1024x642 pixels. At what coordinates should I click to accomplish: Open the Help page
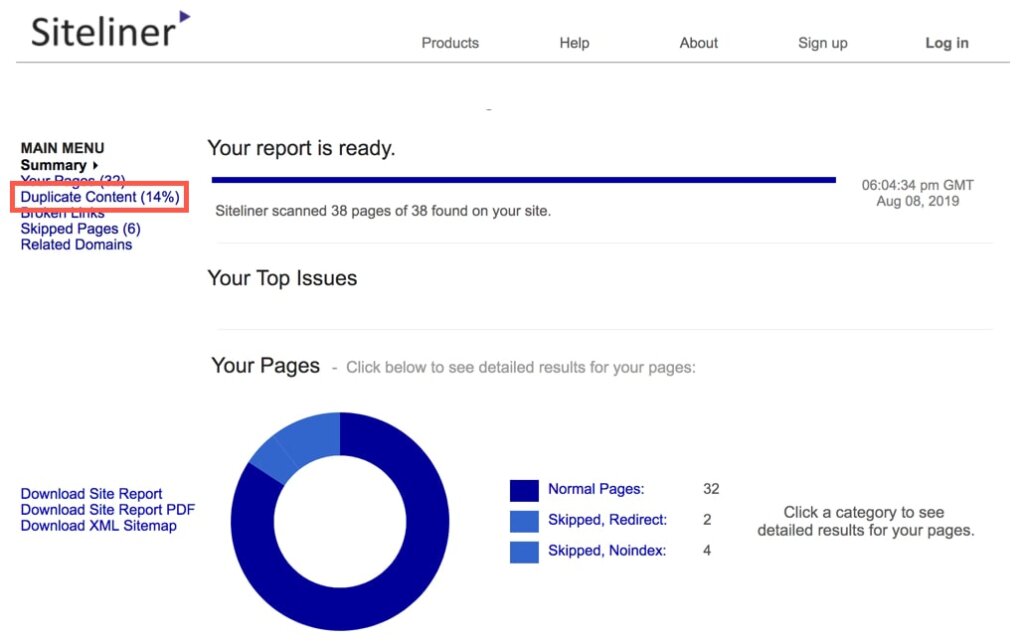tap(574, 43)
